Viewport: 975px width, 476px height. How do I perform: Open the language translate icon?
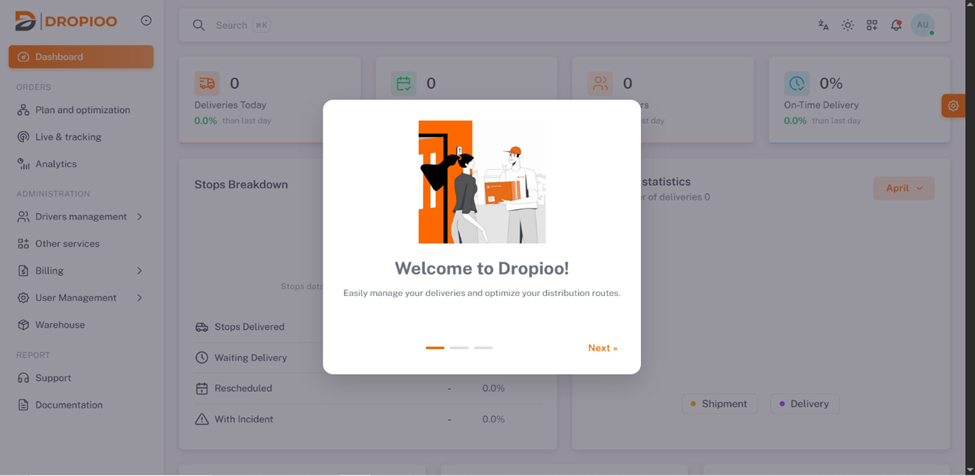click(x=823, y=25)
